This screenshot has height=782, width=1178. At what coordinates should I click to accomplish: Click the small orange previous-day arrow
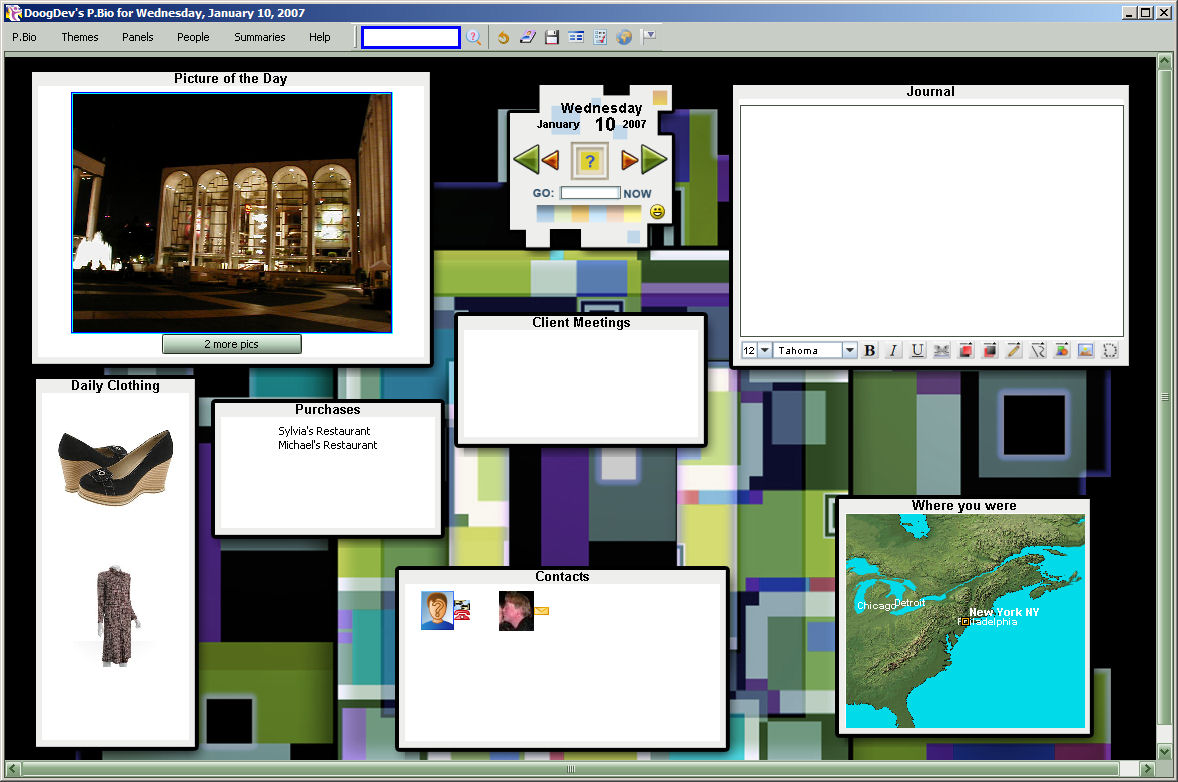point(550,159)
